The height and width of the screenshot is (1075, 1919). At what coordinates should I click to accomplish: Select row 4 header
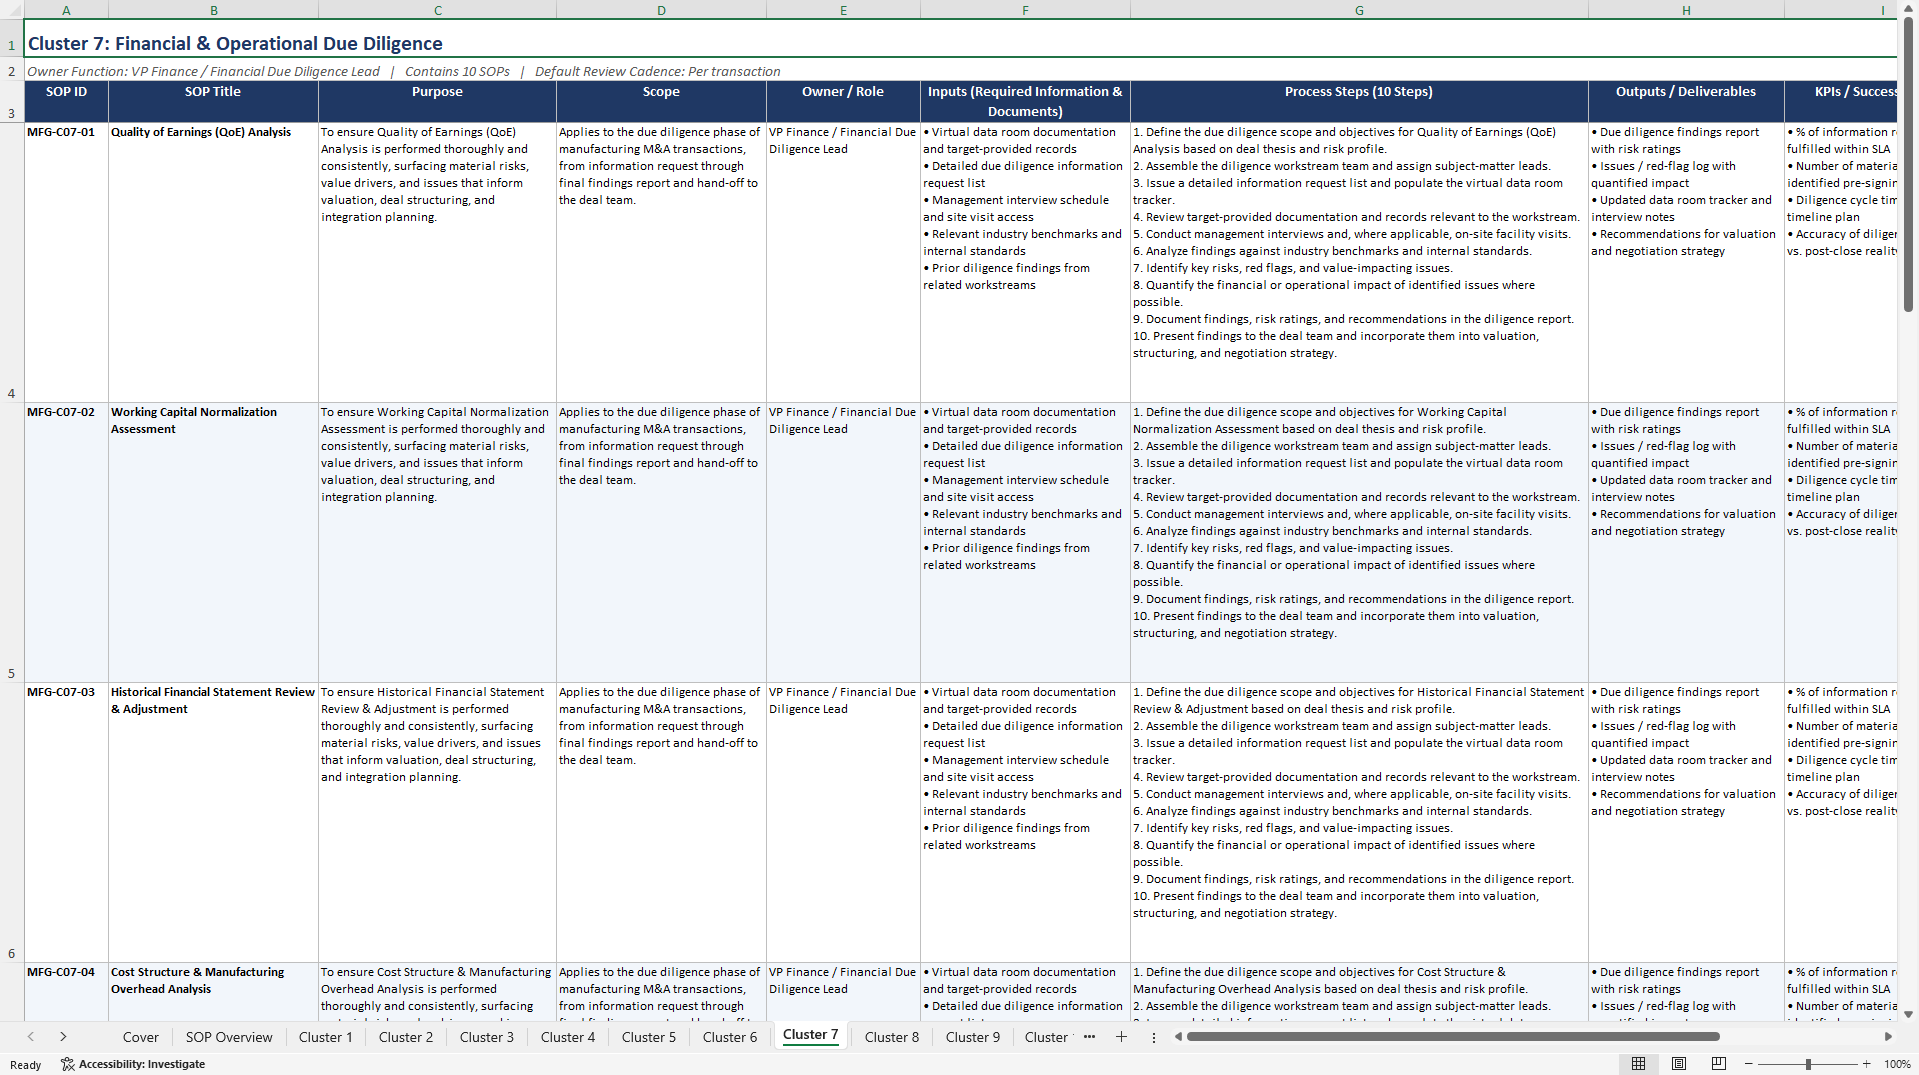click(12, 262)
